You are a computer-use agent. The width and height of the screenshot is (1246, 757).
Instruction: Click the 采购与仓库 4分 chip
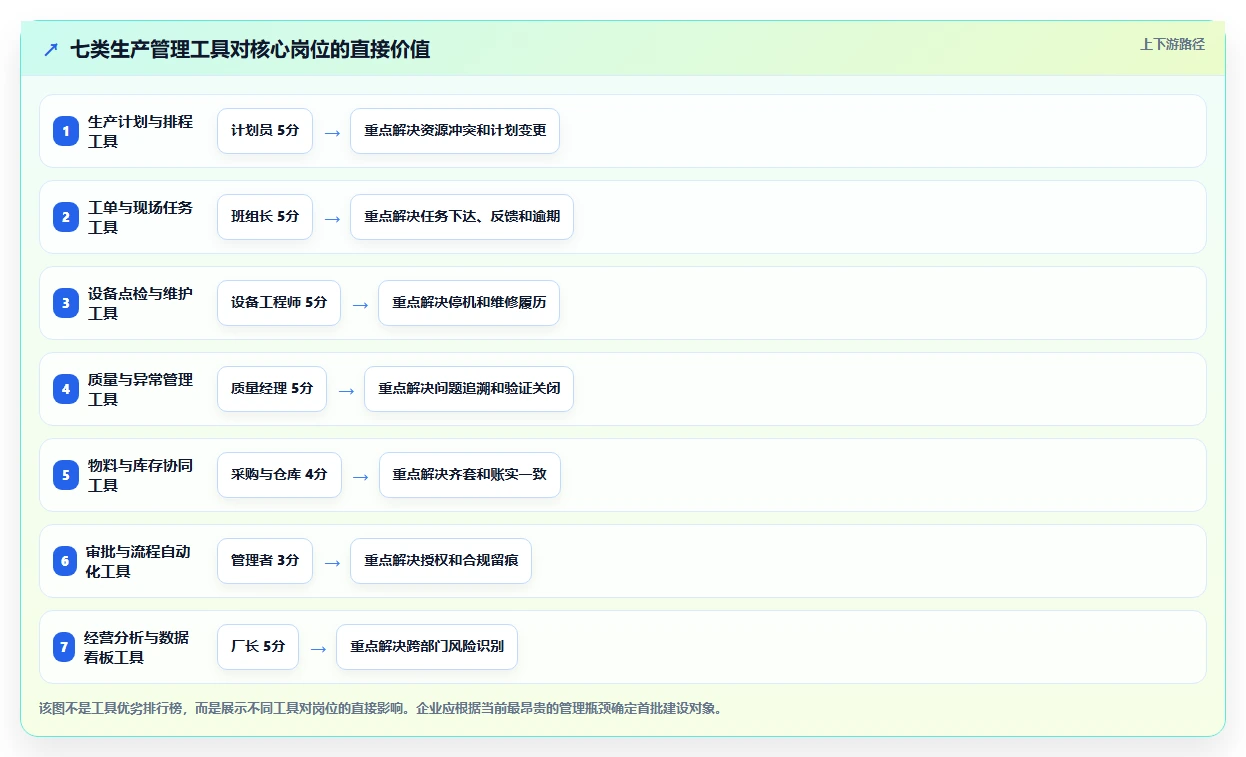[x=279, y=475]
